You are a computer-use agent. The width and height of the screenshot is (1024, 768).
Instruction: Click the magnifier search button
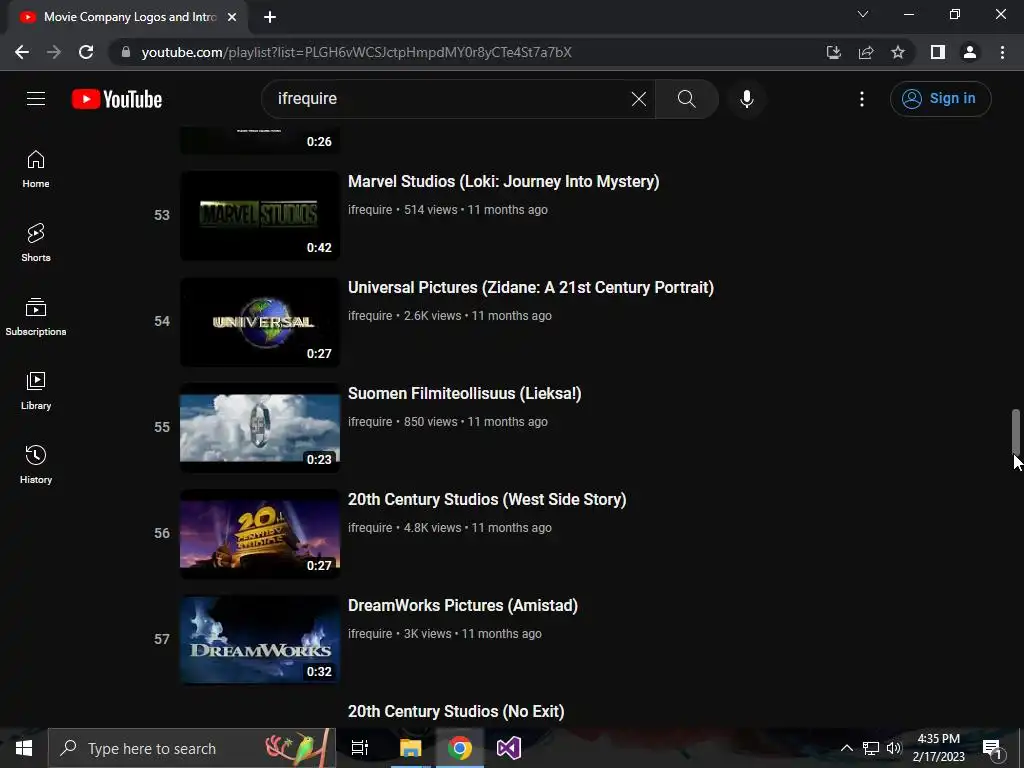[686, 99]
